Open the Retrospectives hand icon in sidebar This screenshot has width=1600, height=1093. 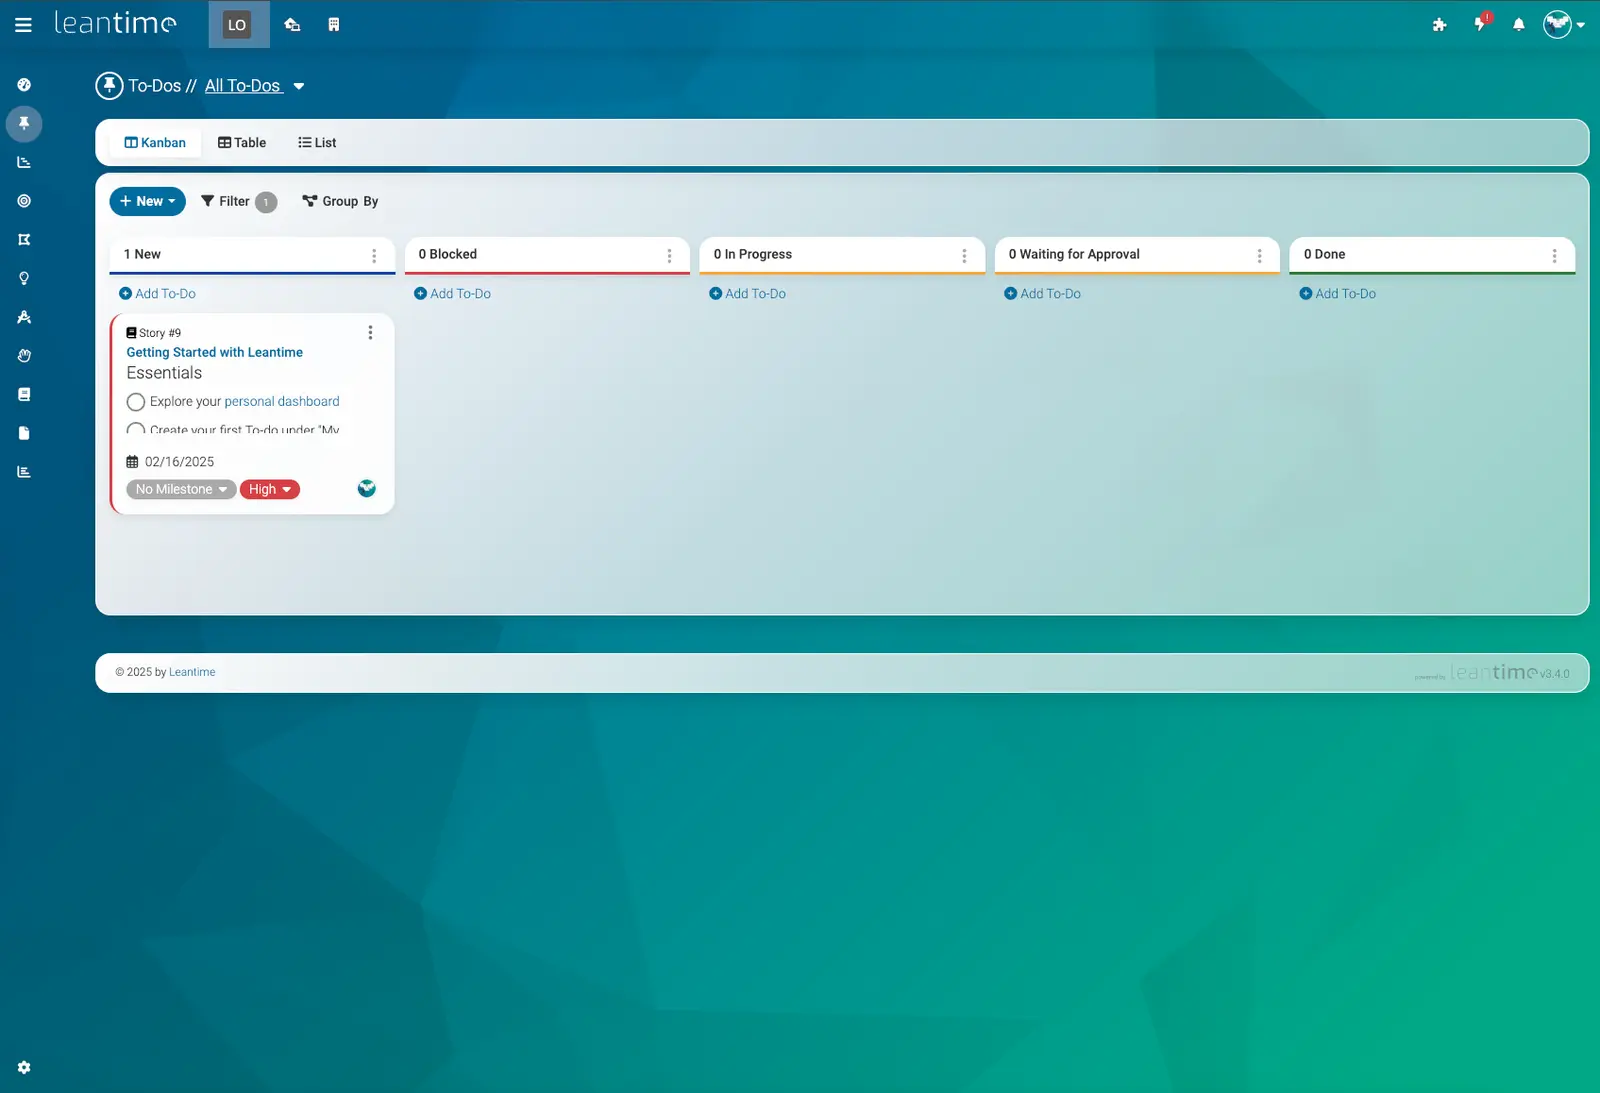click(24, 356)
